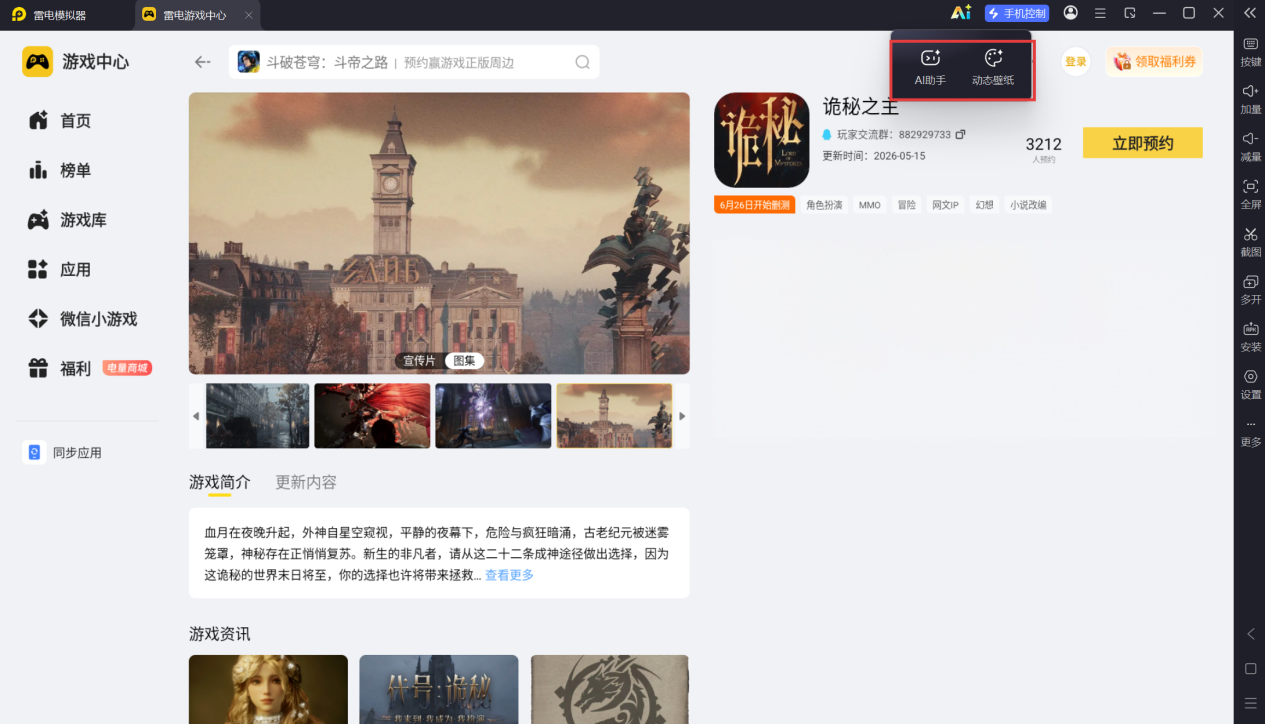Go back with the left arrow button
The width and height of the screenshot is (1265, 724).
[x=203, y=62]
